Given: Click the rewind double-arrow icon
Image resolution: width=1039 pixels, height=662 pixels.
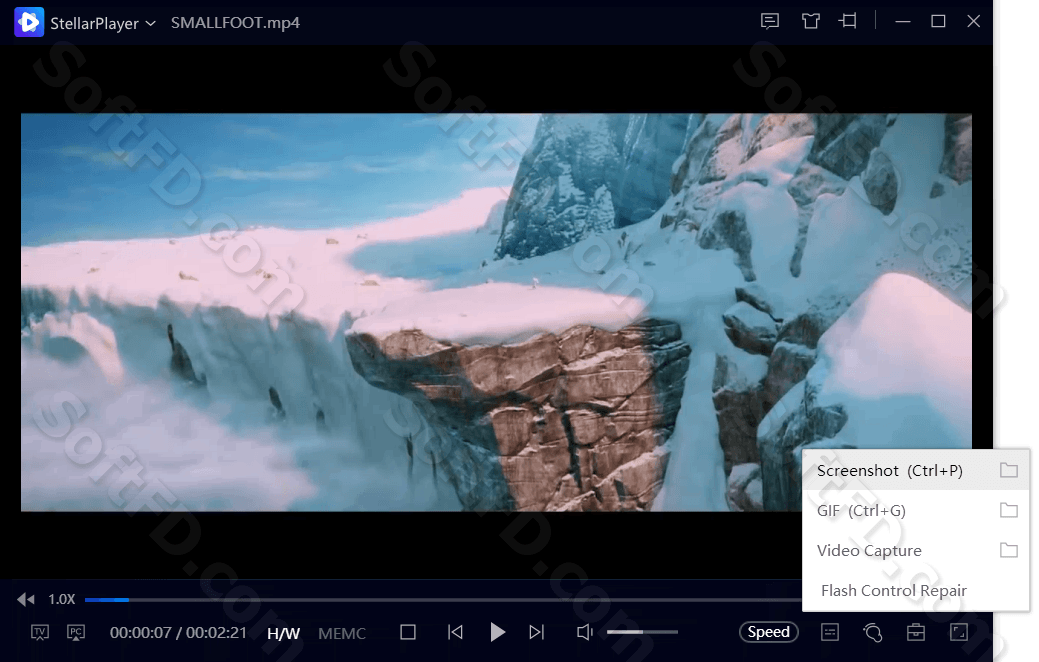Looking at the screenshot, I should tap(26, 600).
